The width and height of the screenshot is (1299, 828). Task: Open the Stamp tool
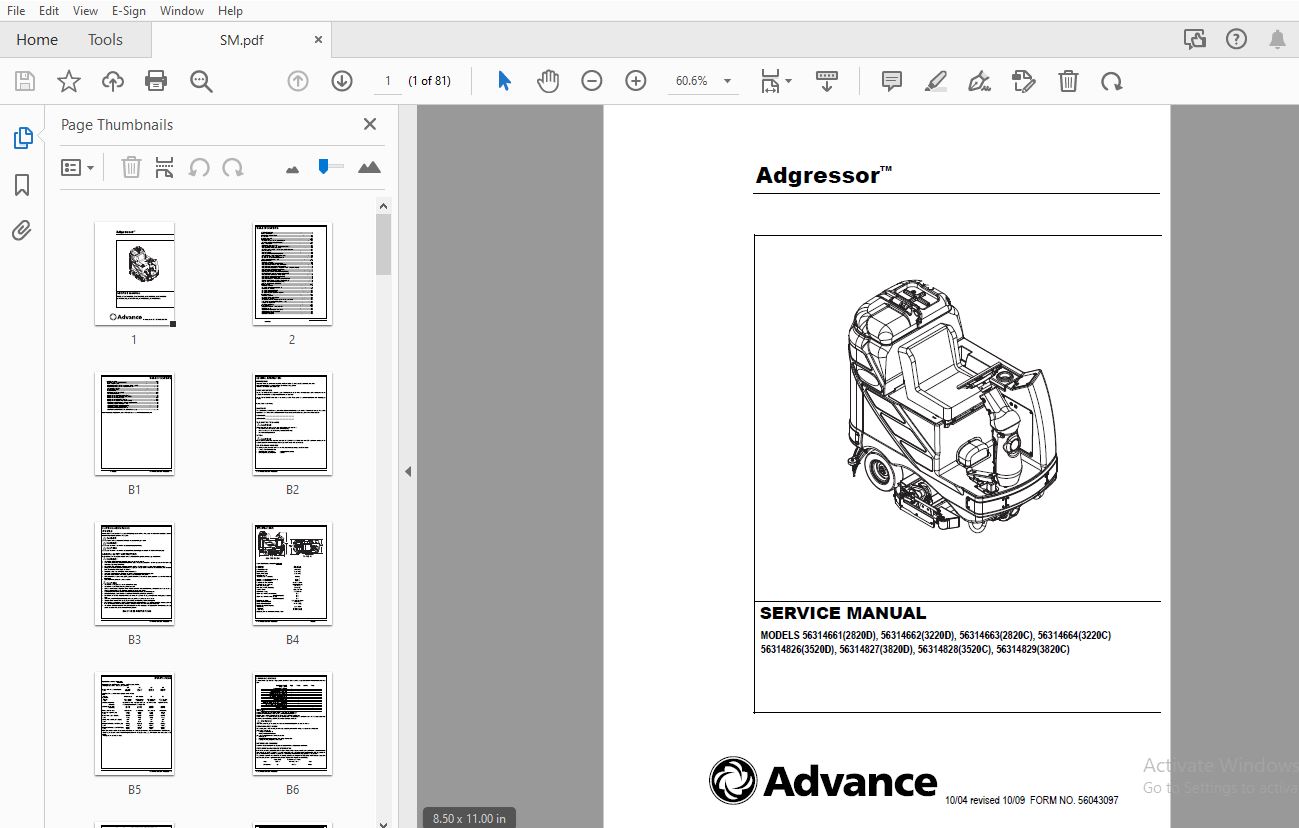pos(1024,81)
